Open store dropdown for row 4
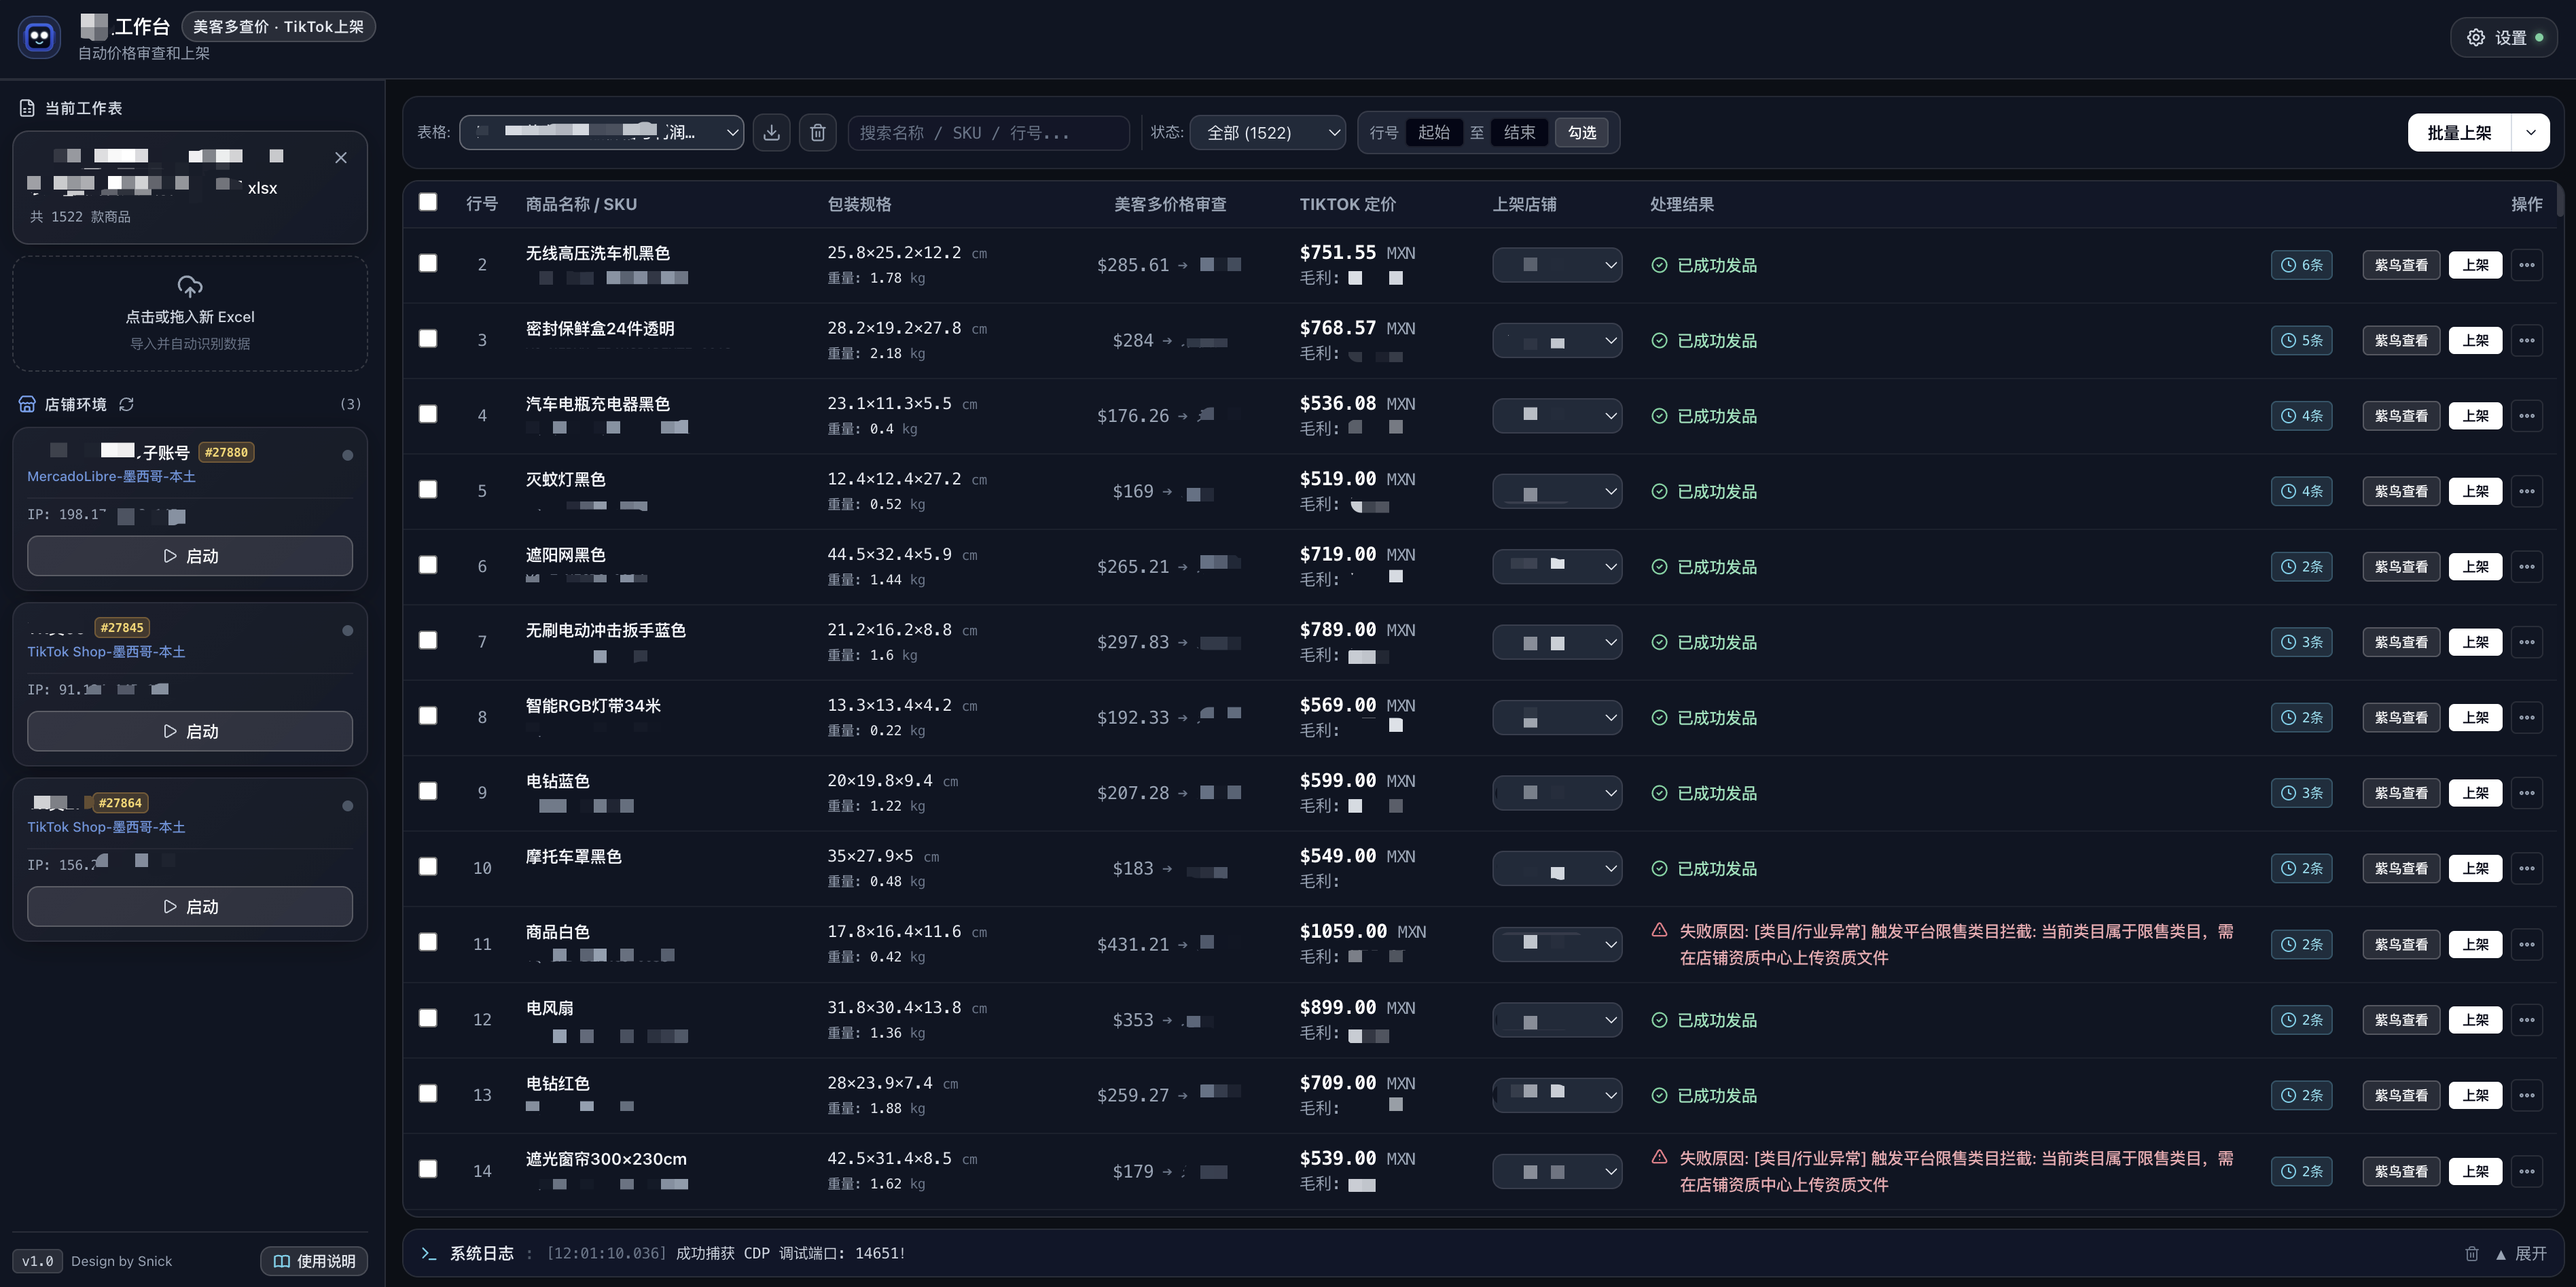Image resolution: width=2576 pixels, height=1287 pixels. click(1557, 416)
